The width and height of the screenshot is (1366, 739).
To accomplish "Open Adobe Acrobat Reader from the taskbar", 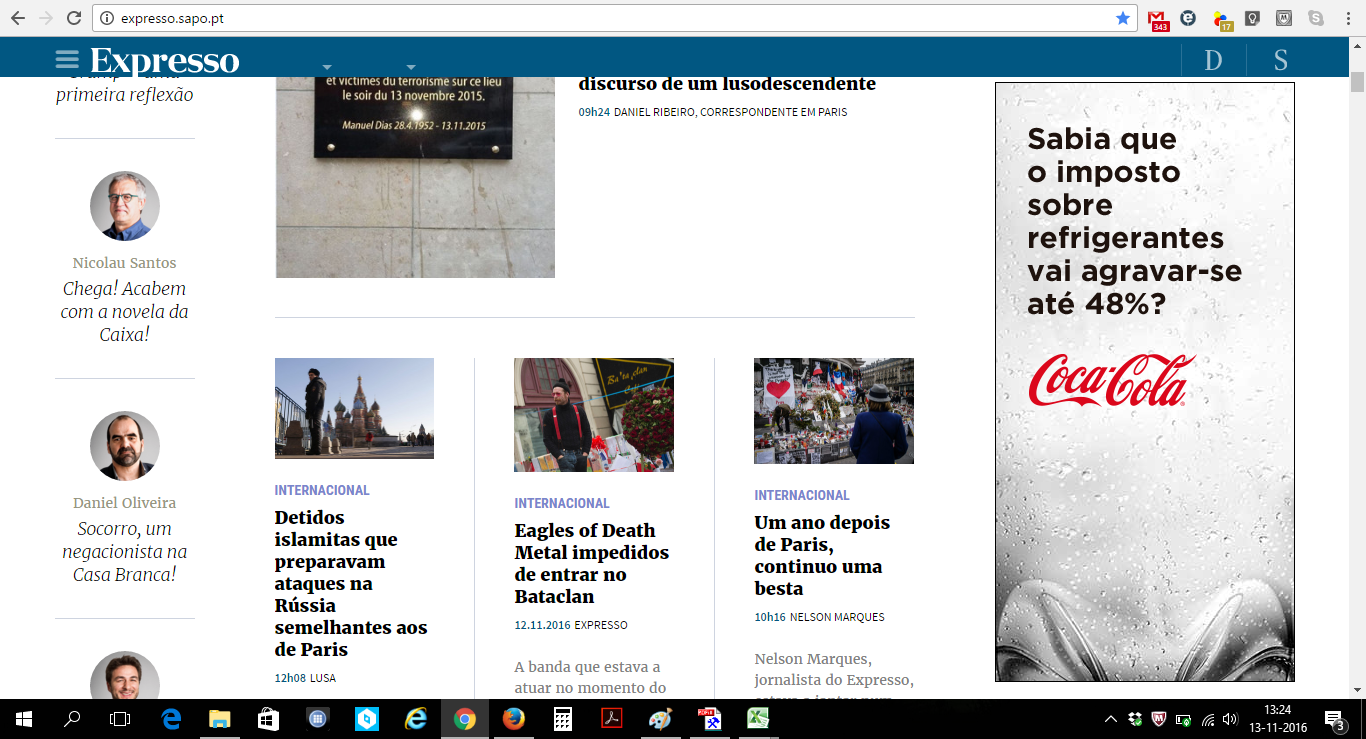I will click(612, 719).
